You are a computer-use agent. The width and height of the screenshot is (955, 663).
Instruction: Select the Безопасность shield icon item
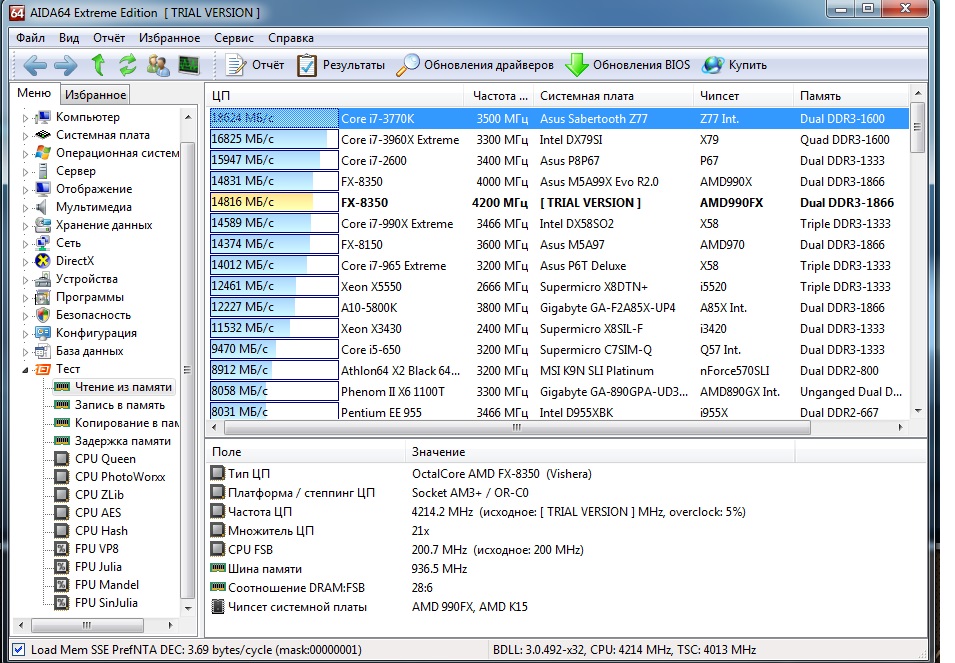[43, 315]
